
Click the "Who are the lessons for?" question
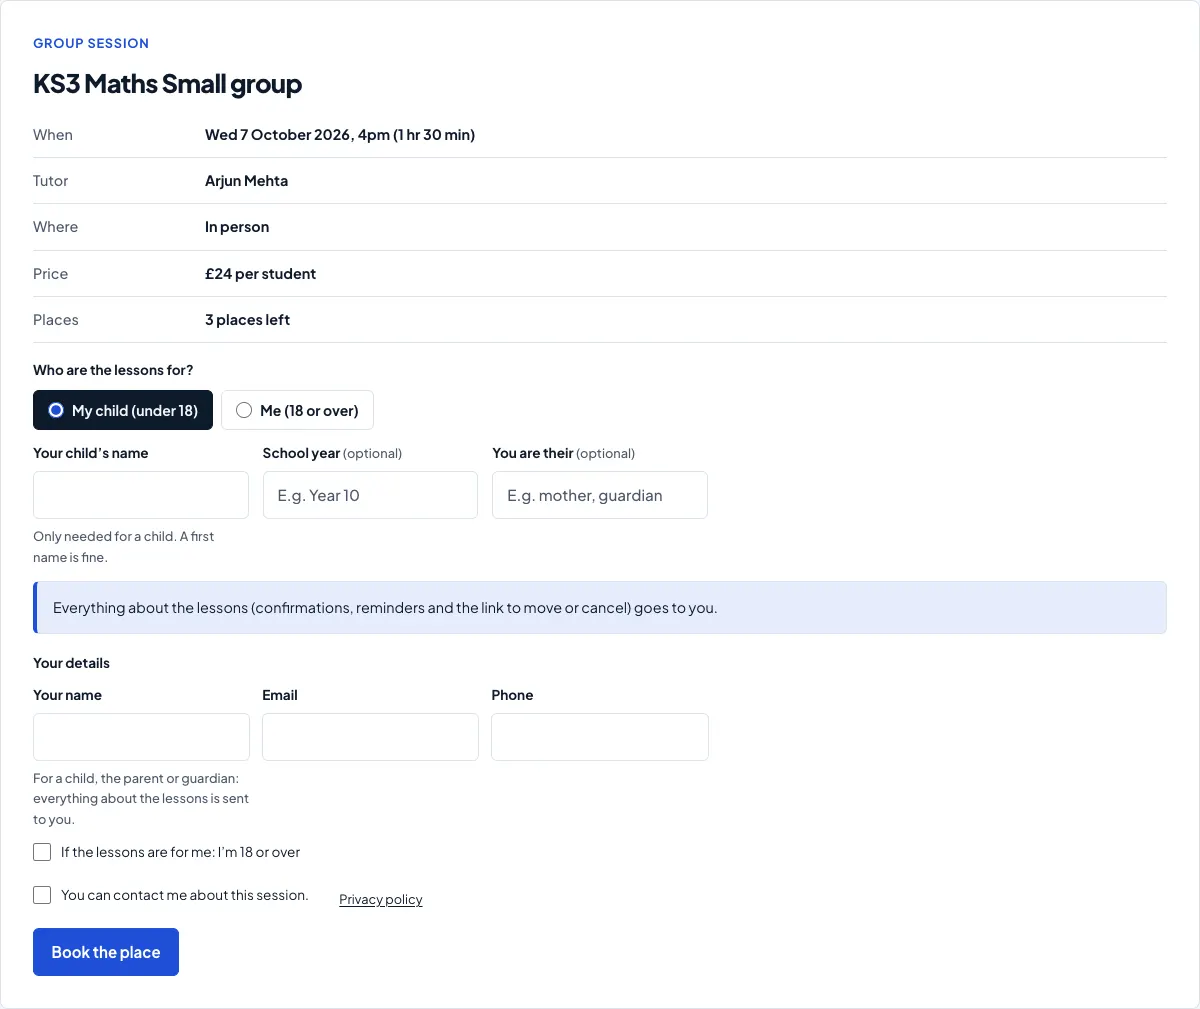click(113, 370)
